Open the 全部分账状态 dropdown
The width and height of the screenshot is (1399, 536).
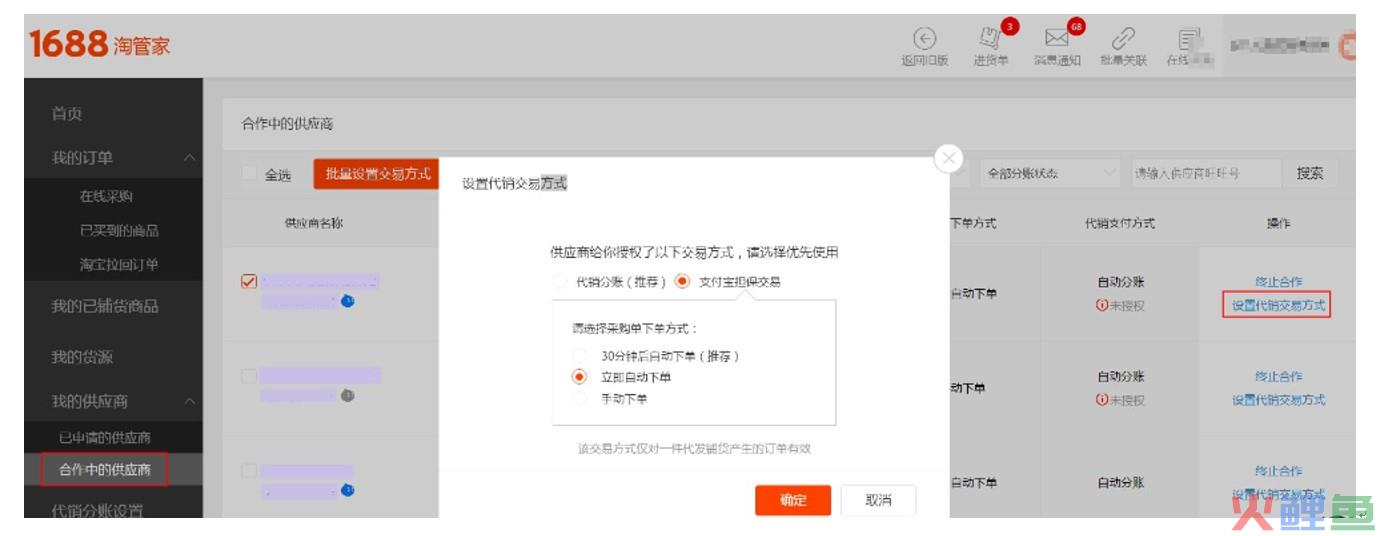1049,173
